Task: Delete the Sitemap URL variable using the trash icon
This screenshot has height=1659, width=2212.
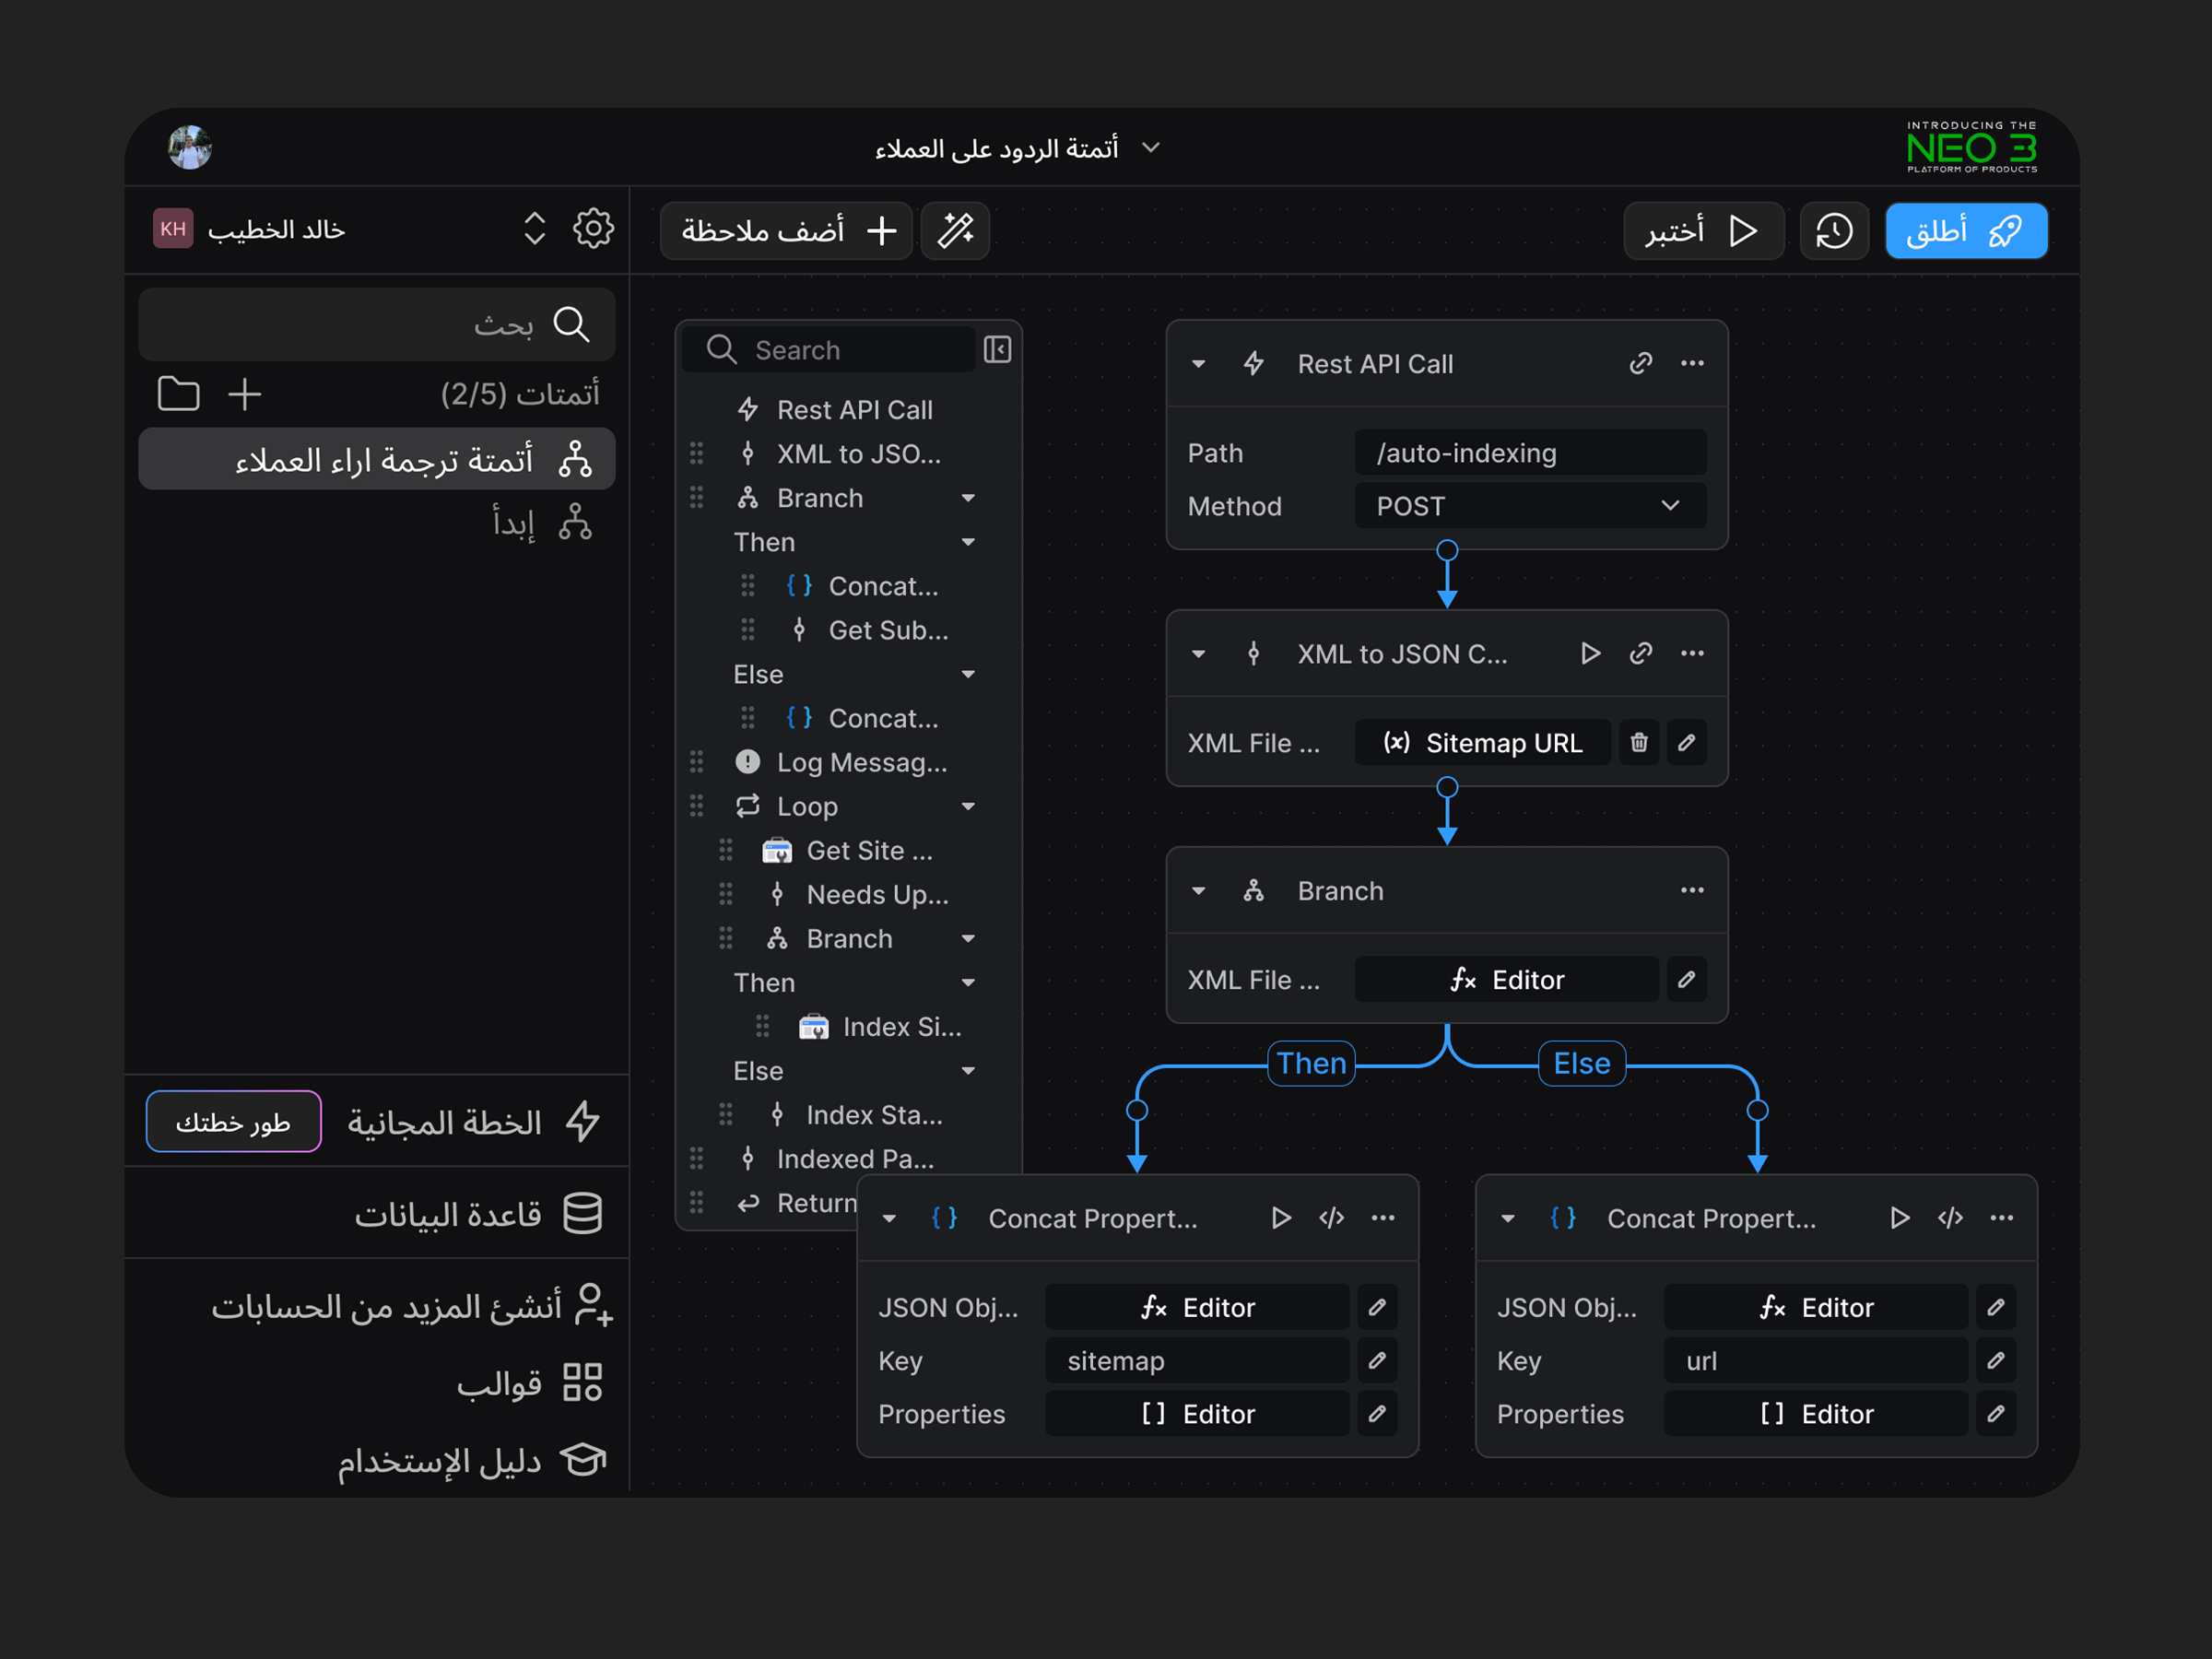Action: point(1639,742)
